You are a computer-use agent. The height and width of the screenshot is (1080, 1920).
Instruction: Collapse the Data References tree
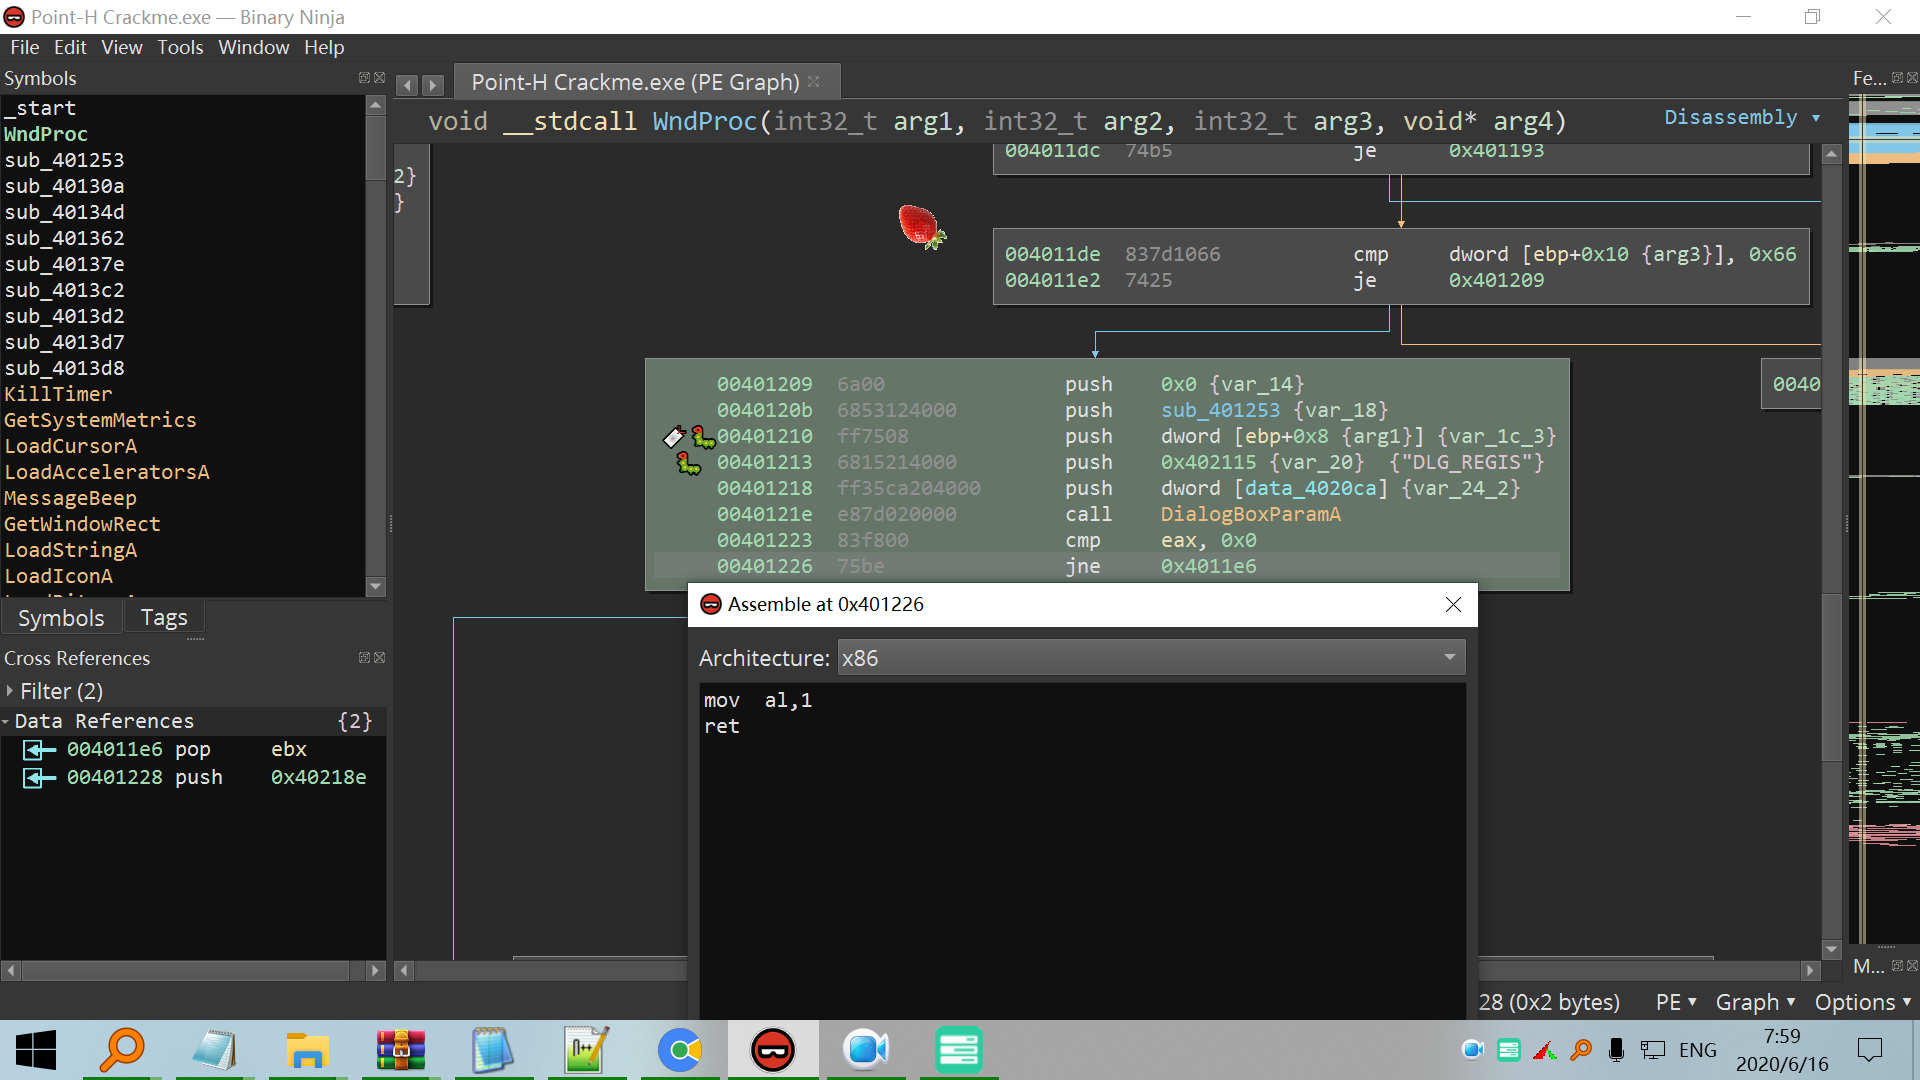[6, 721]
